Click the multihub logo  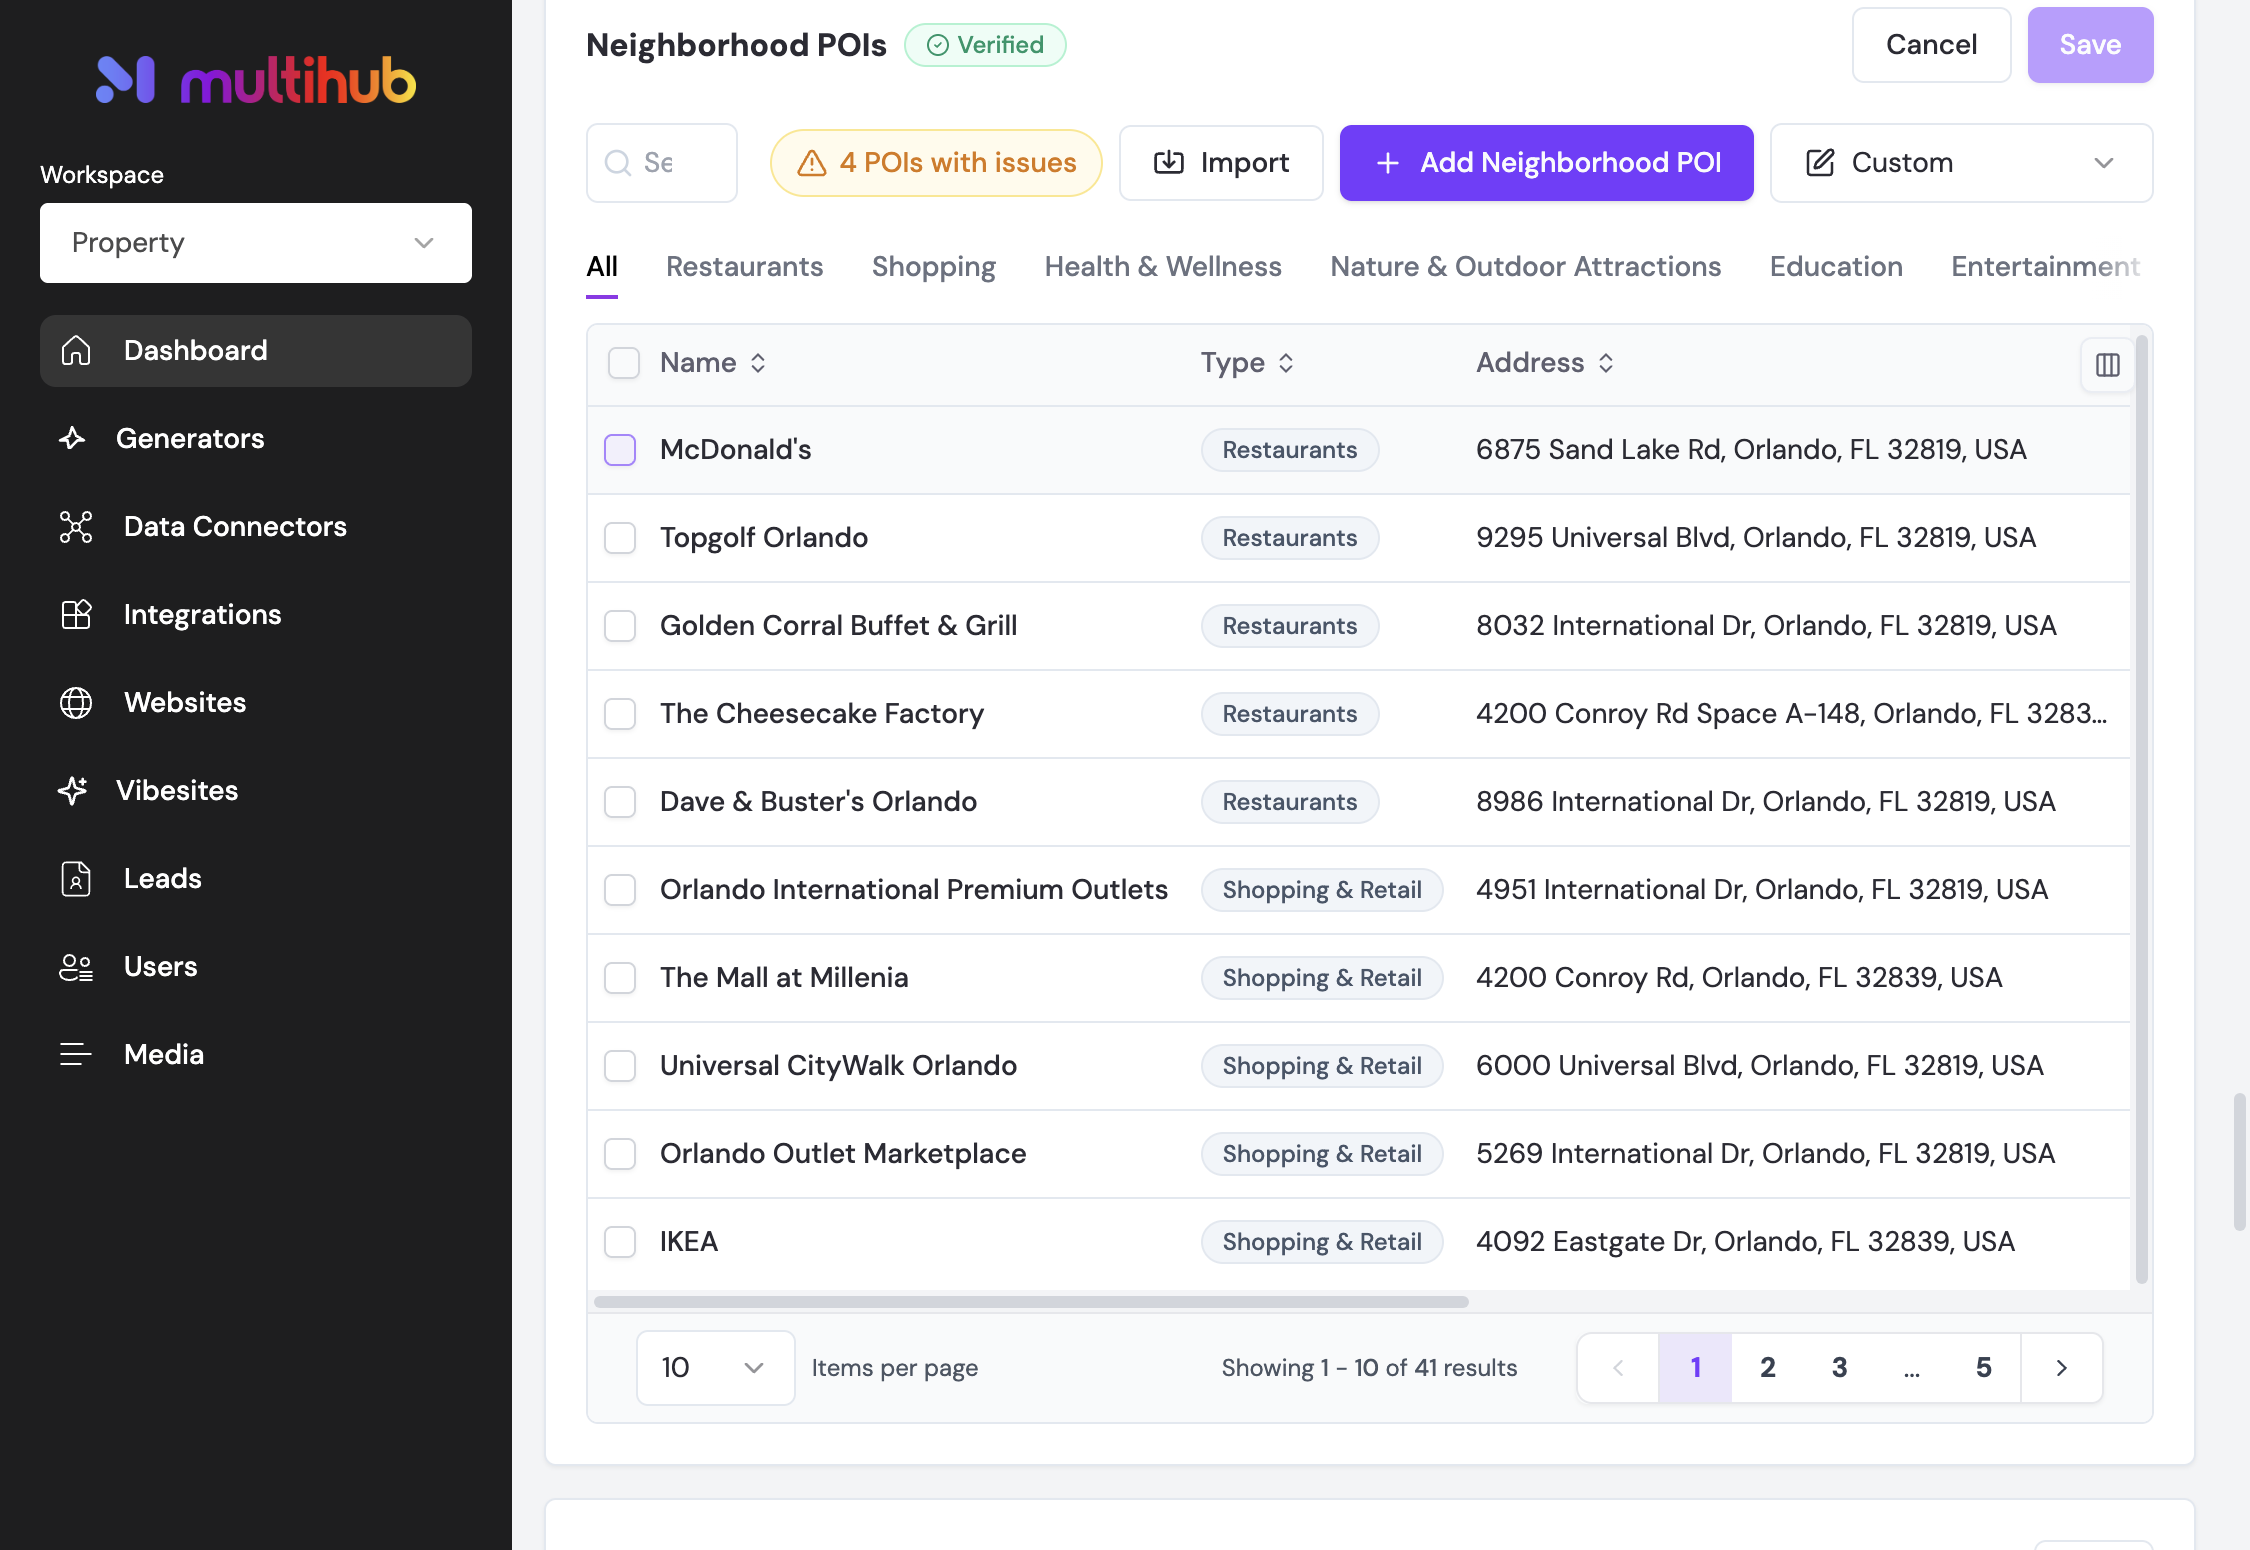255,80
